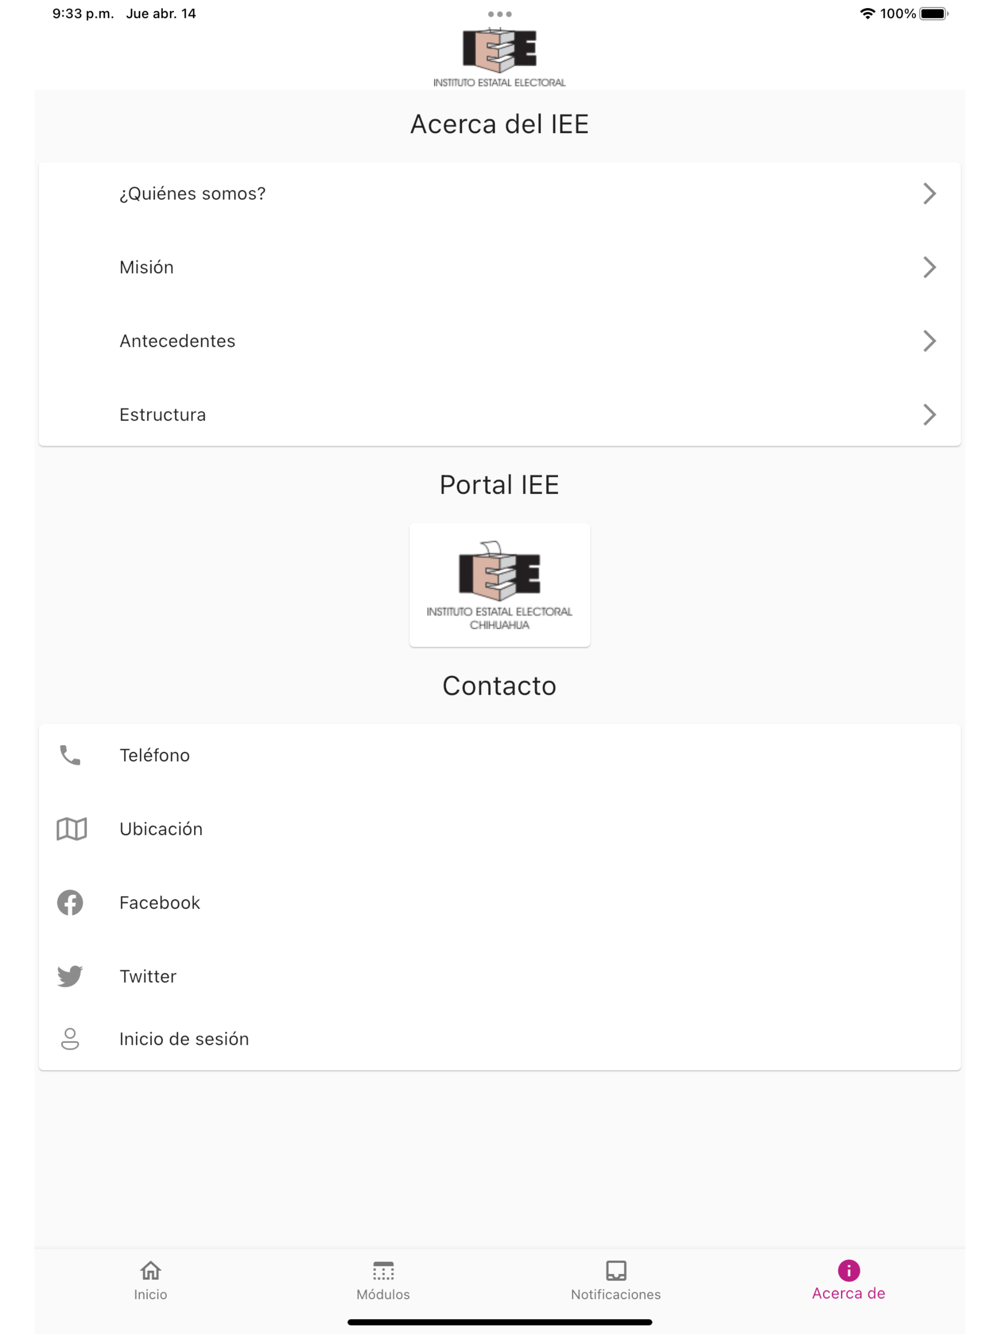Tap the IEE logo in the header
1000x1334 pixels.
click(x=499, y=58)
